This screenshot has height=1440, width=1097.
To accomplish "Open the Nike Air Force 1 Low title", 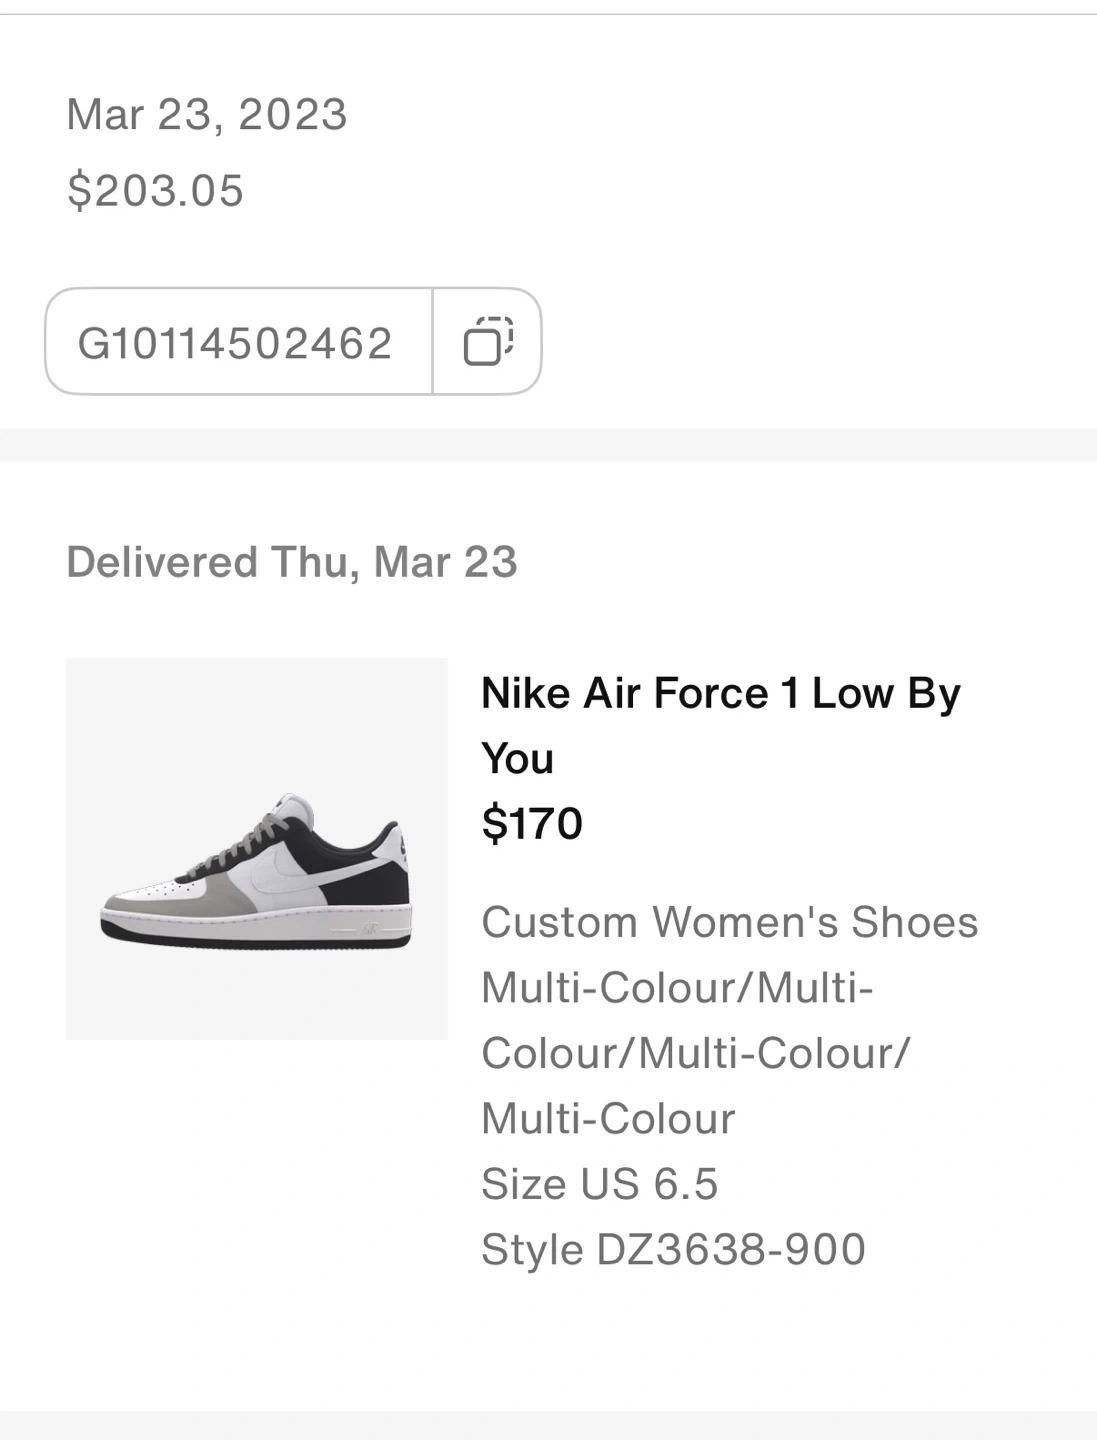I will tap(720, 693).
